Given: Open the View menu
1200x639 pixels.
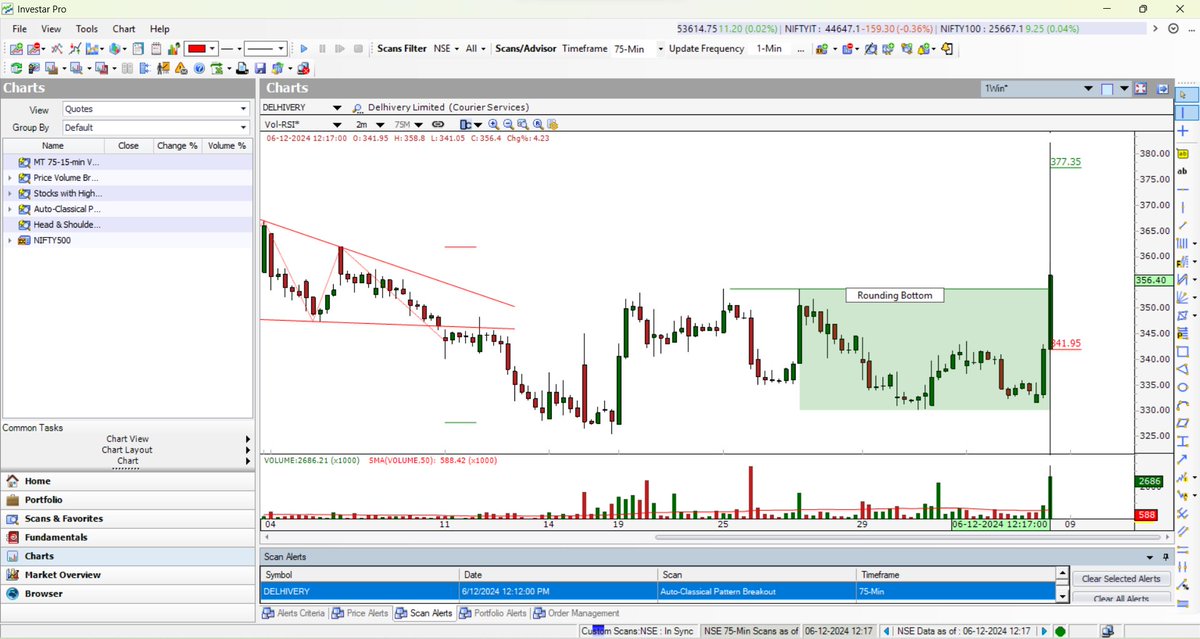Looking at the screenshot, I should 51,29.
